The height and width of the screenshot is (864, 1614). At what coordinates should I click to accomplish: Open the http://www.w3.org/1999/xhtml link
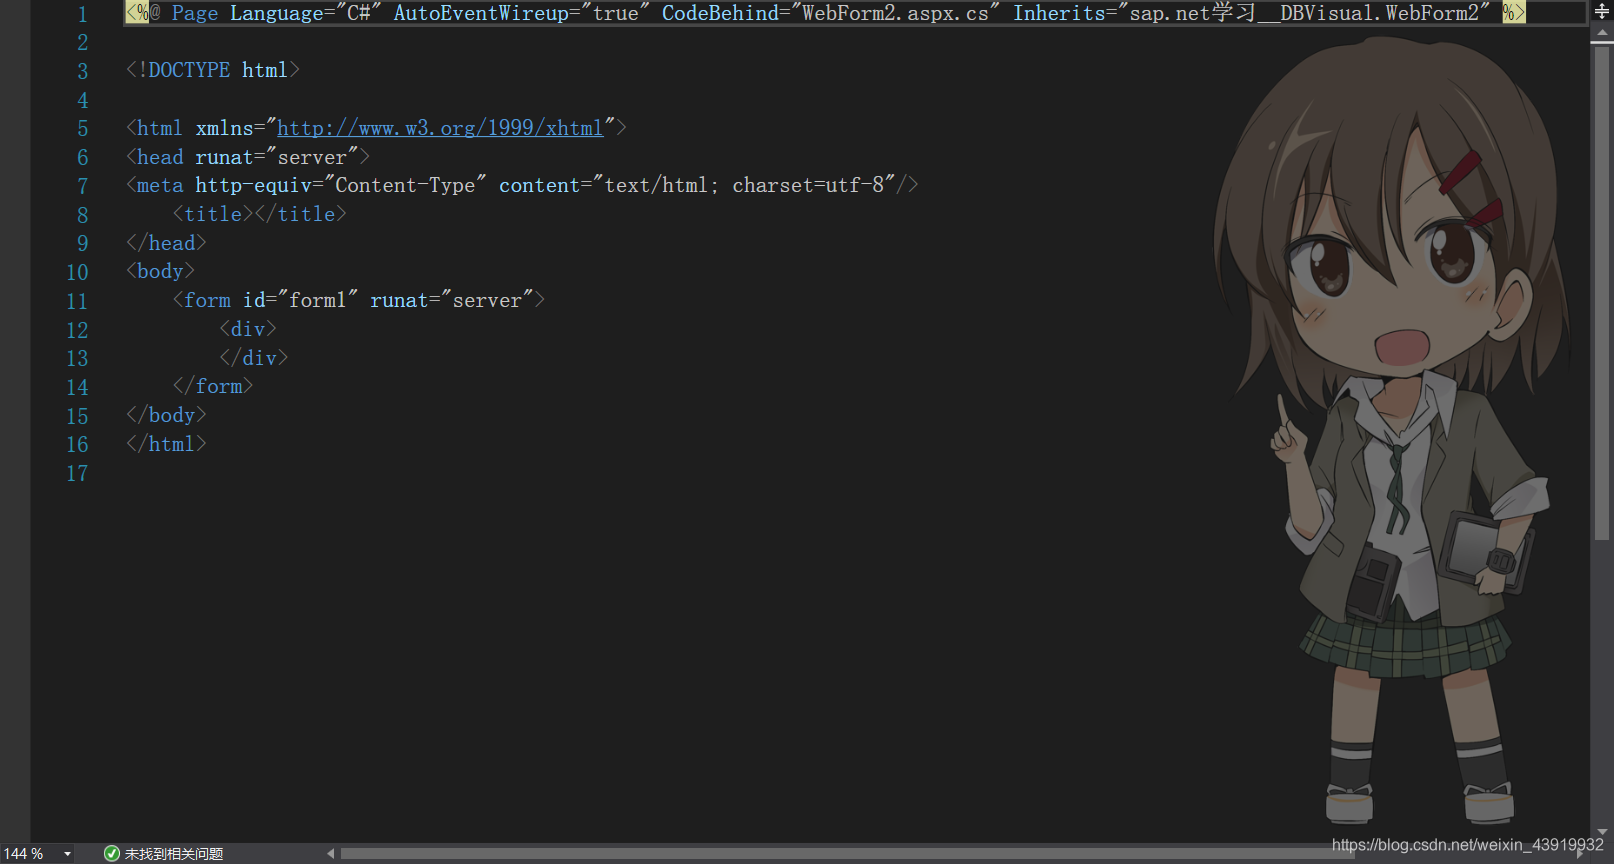tap(440, 128)
